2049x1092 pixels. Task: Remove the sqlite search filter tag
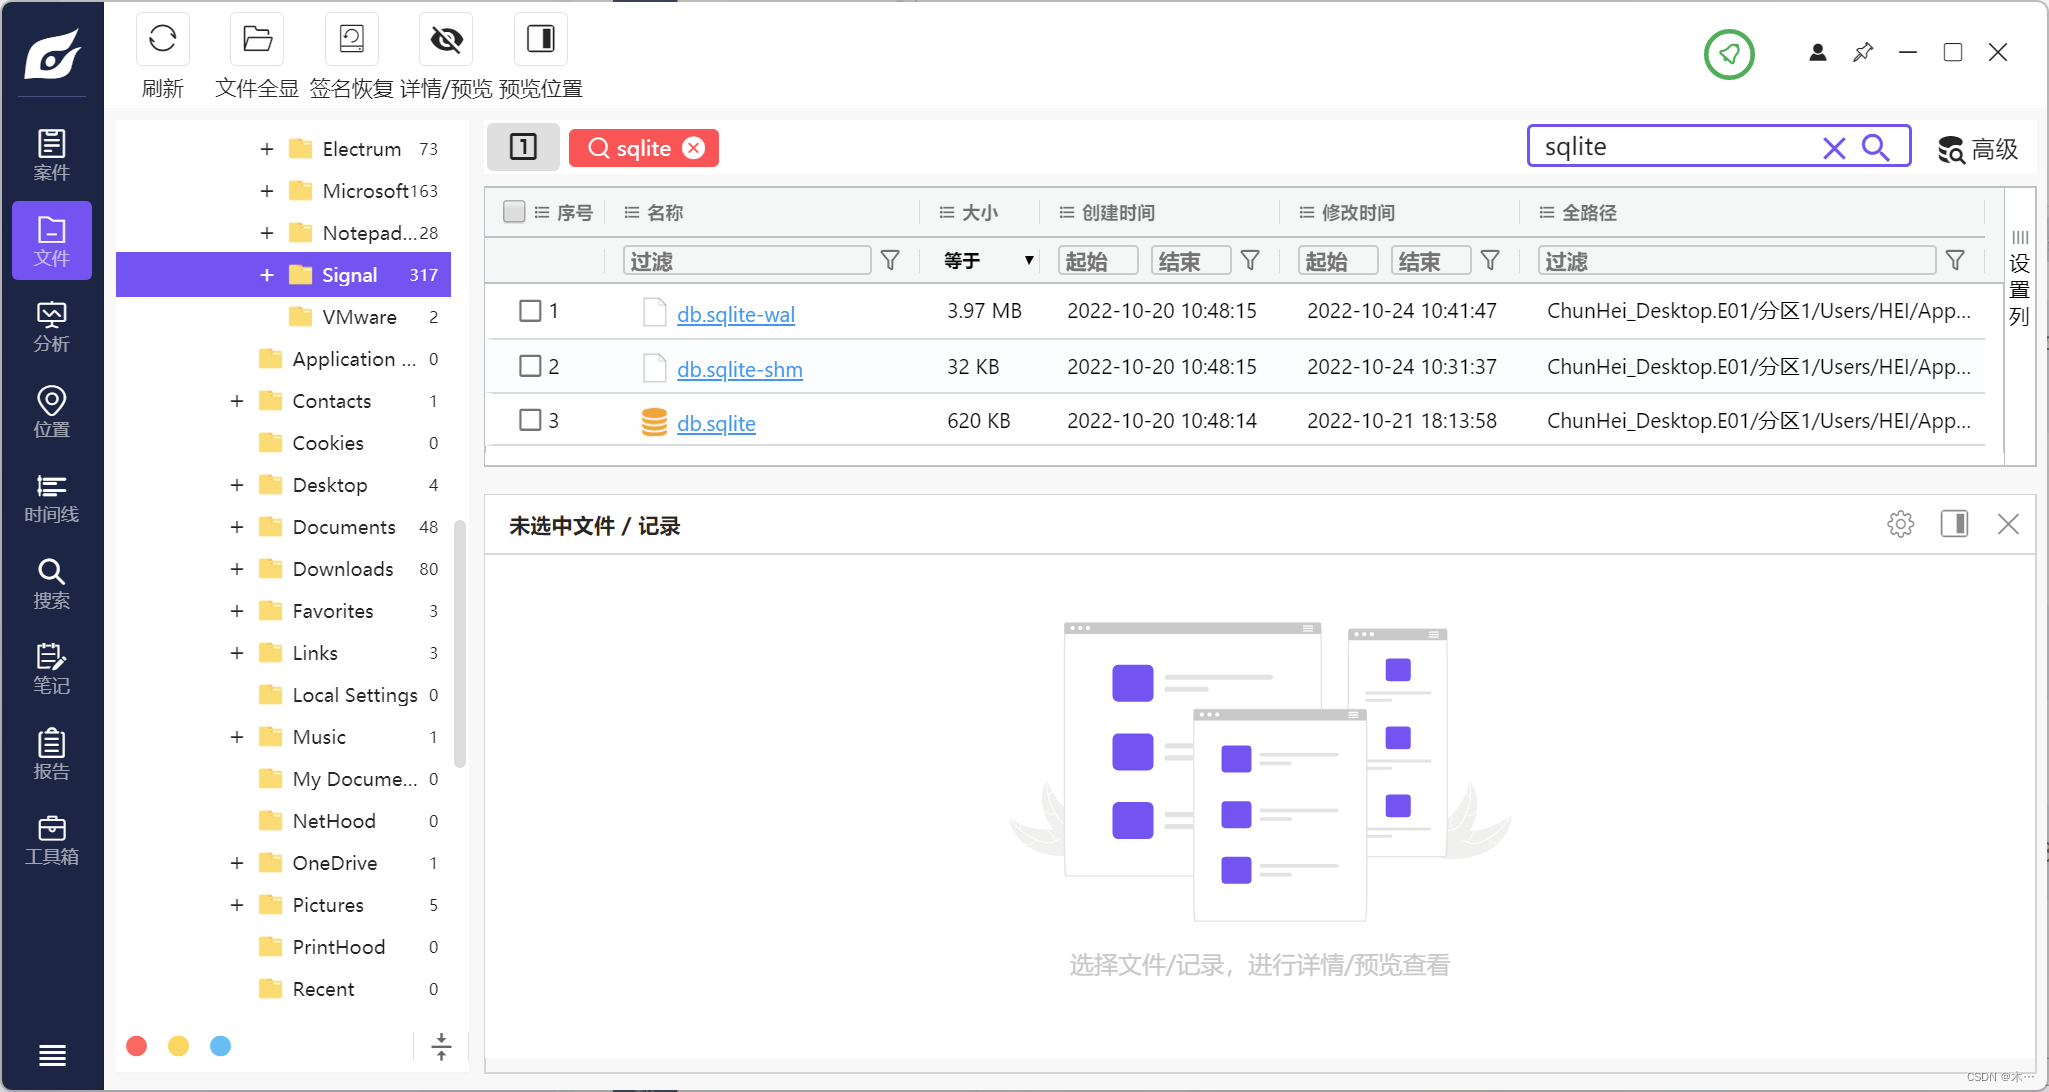[694, 148]
